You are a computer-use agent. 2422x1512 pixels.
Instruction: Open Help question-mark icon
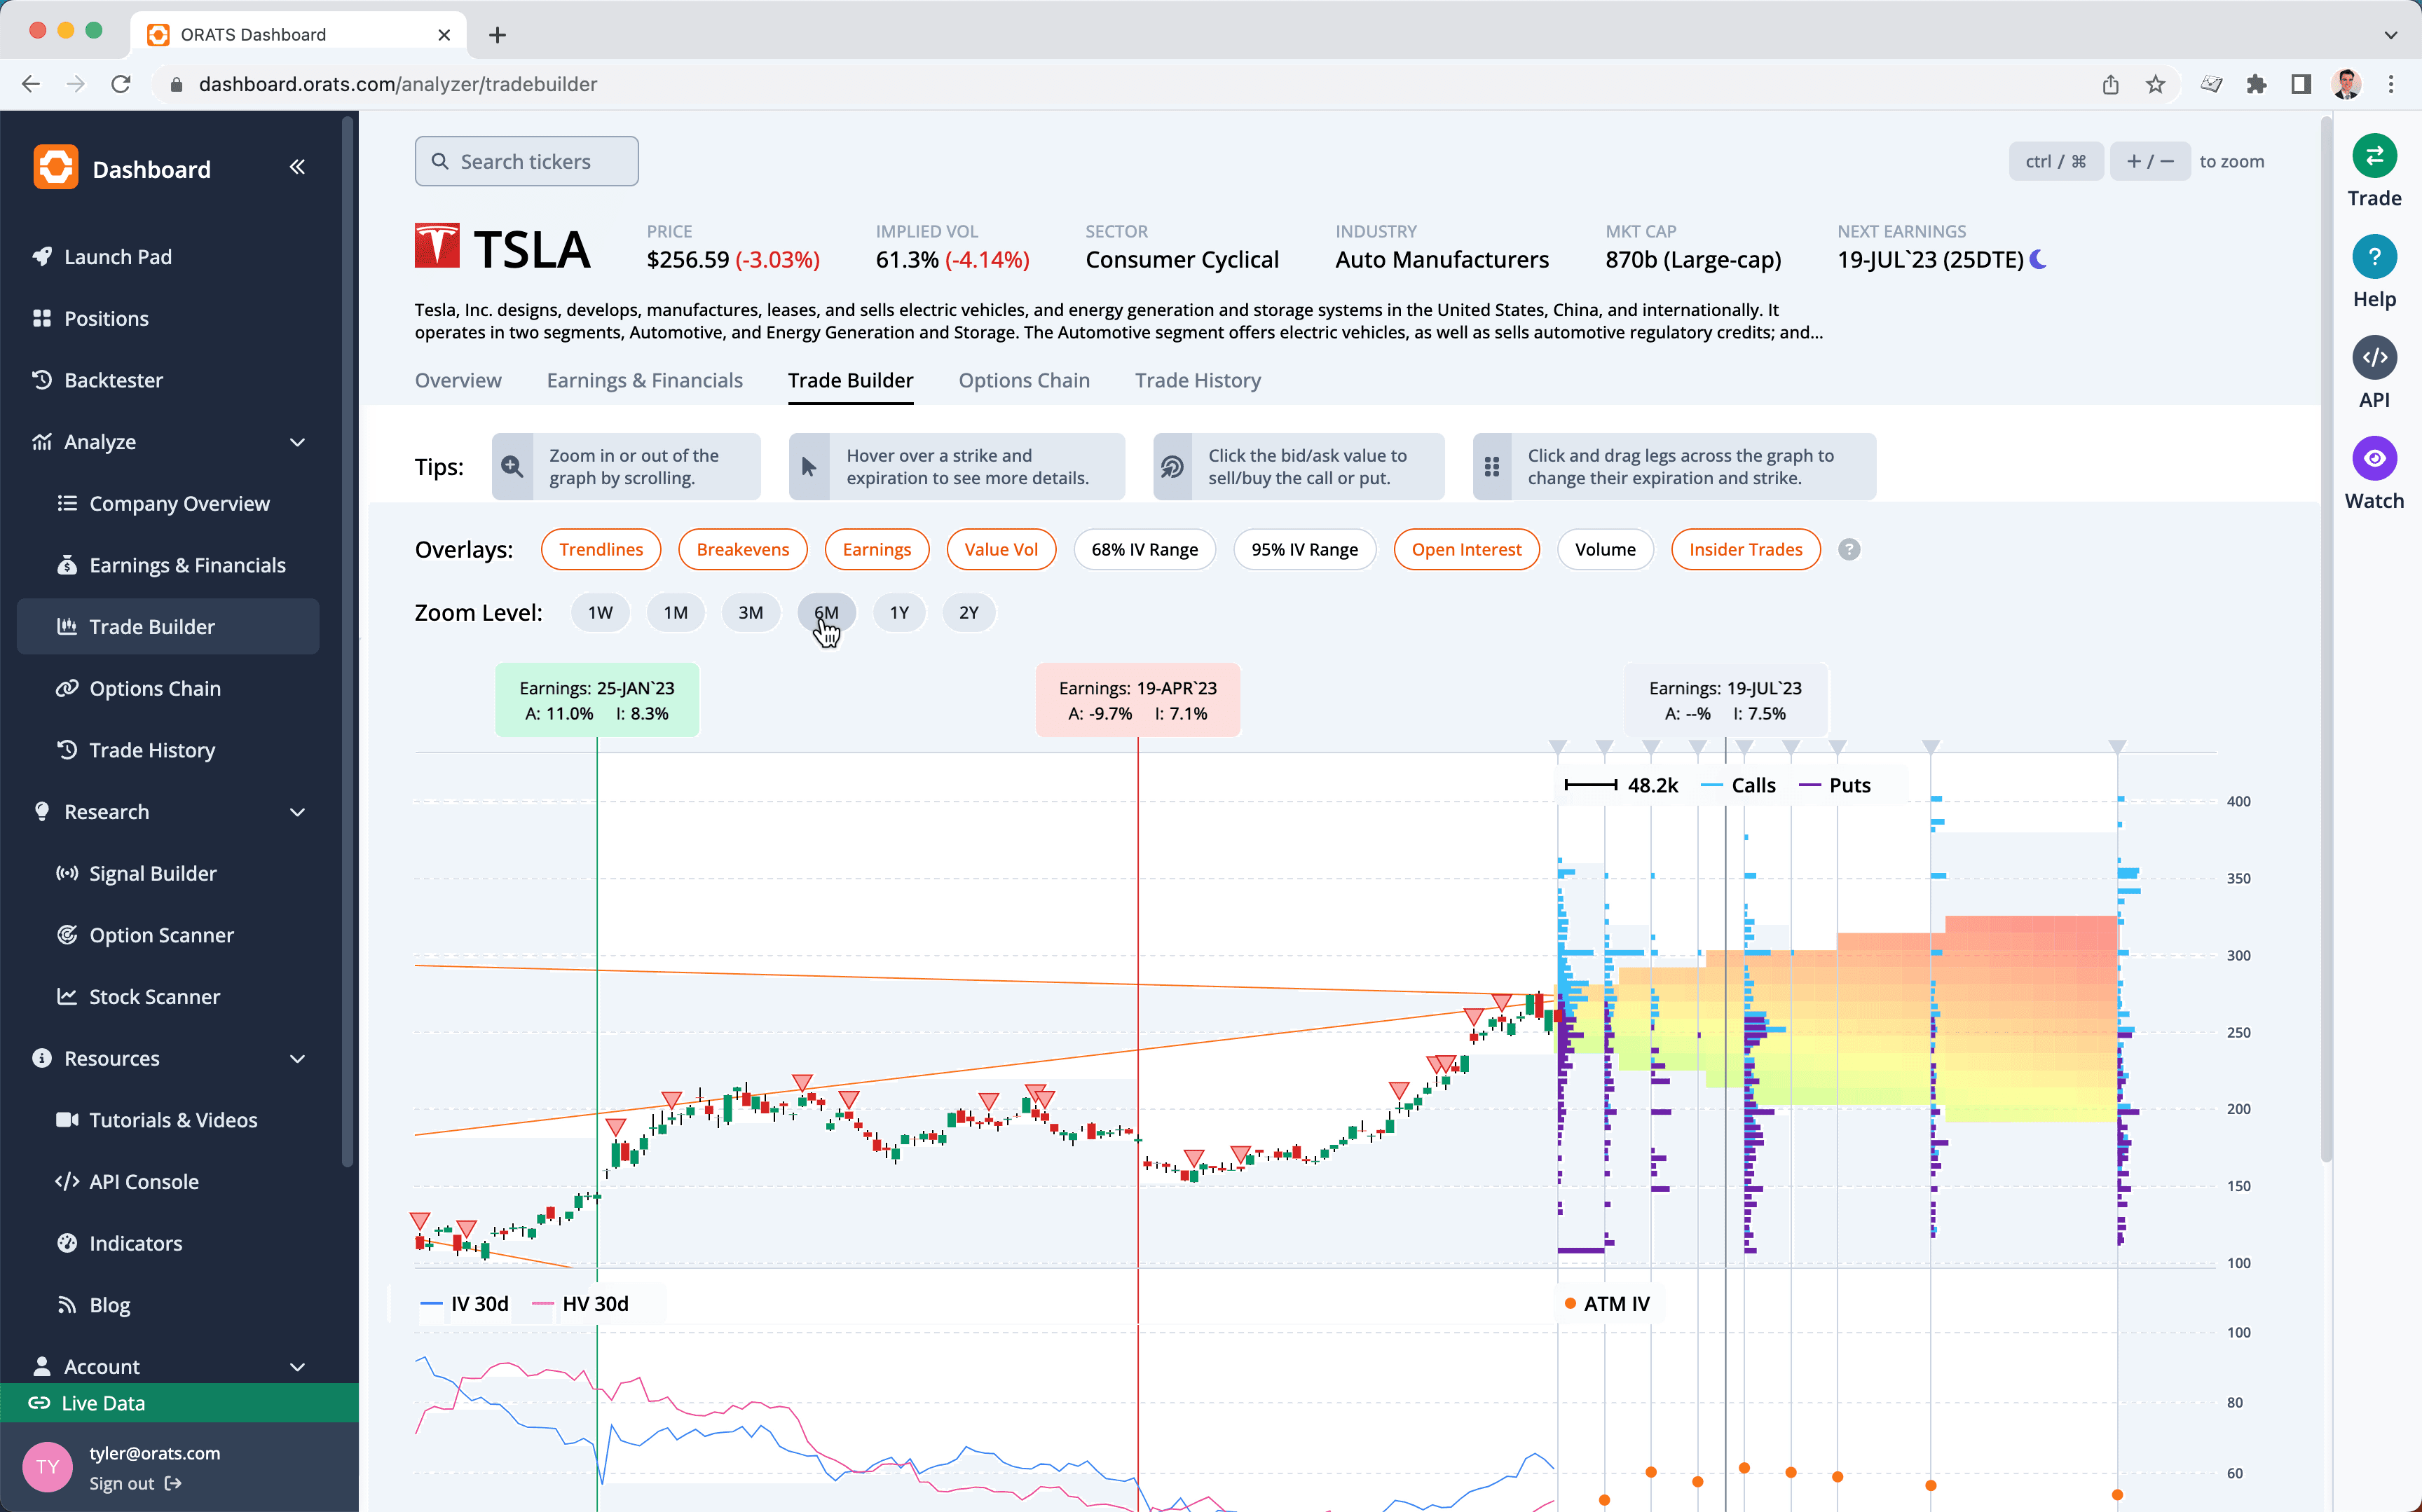coord(2374,257)
